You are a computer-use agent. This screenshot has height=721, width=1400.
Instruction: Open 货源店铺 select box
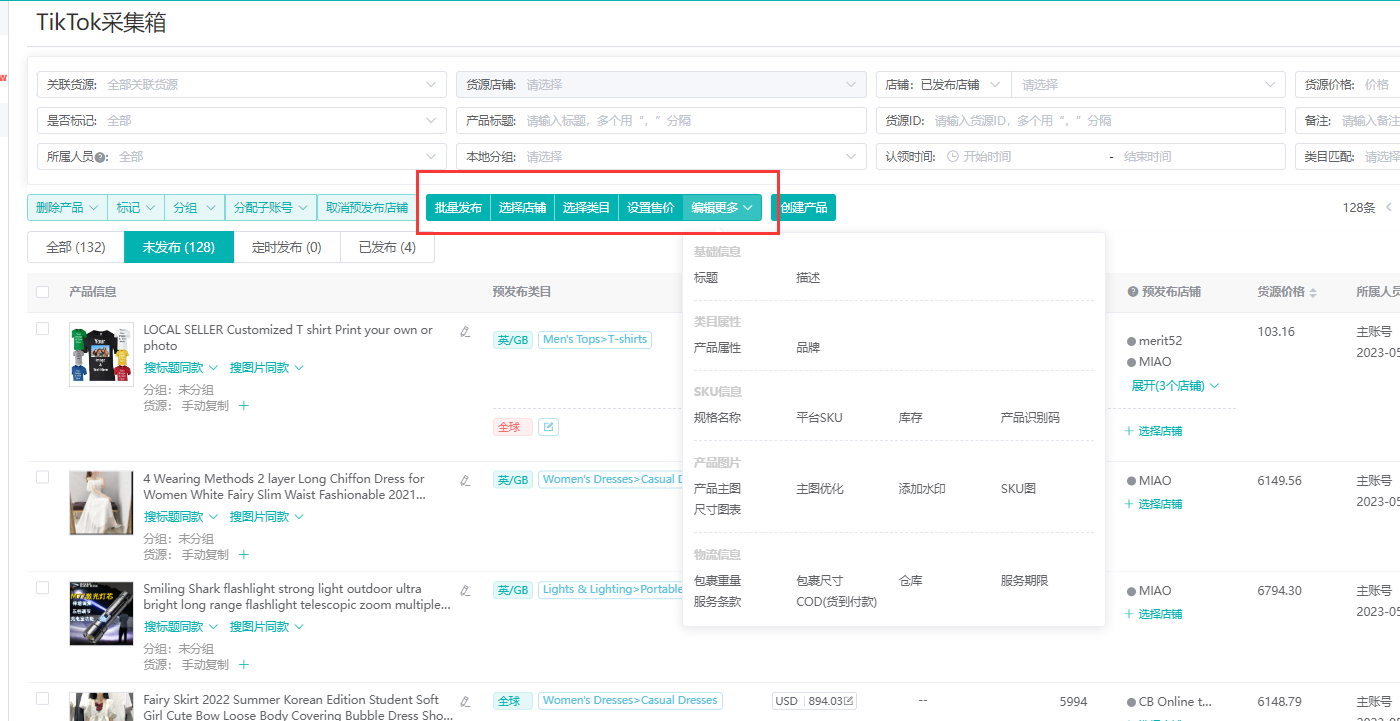click(661, 85)
